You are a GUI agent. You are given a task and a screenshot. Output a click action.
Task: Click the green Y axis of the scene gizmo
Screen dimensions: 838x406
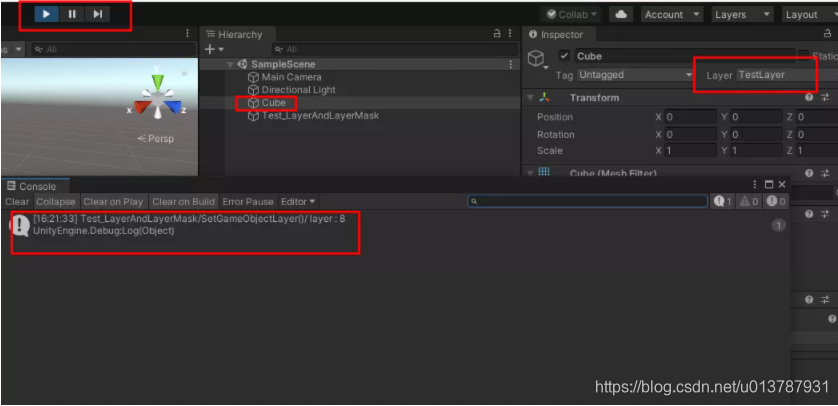coord(157,81)
